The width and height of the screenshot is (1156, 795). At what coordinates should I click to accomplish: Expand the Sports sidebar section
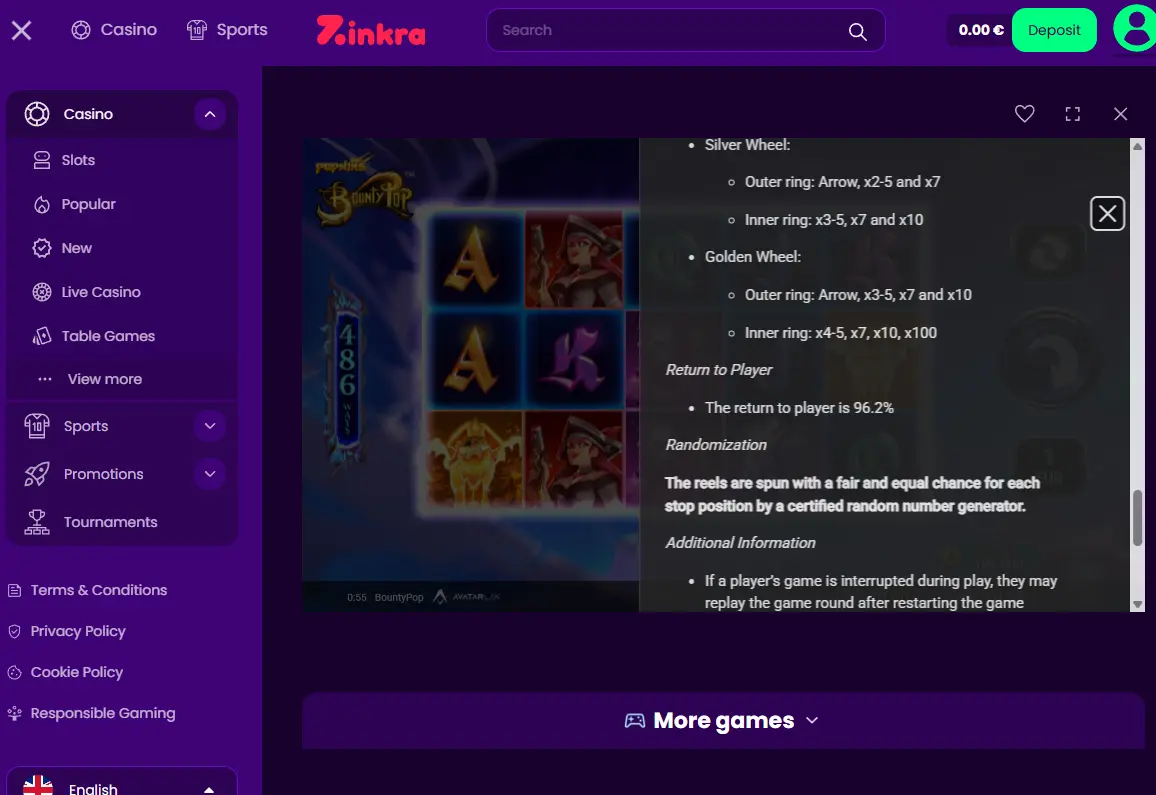click(210, 426)
